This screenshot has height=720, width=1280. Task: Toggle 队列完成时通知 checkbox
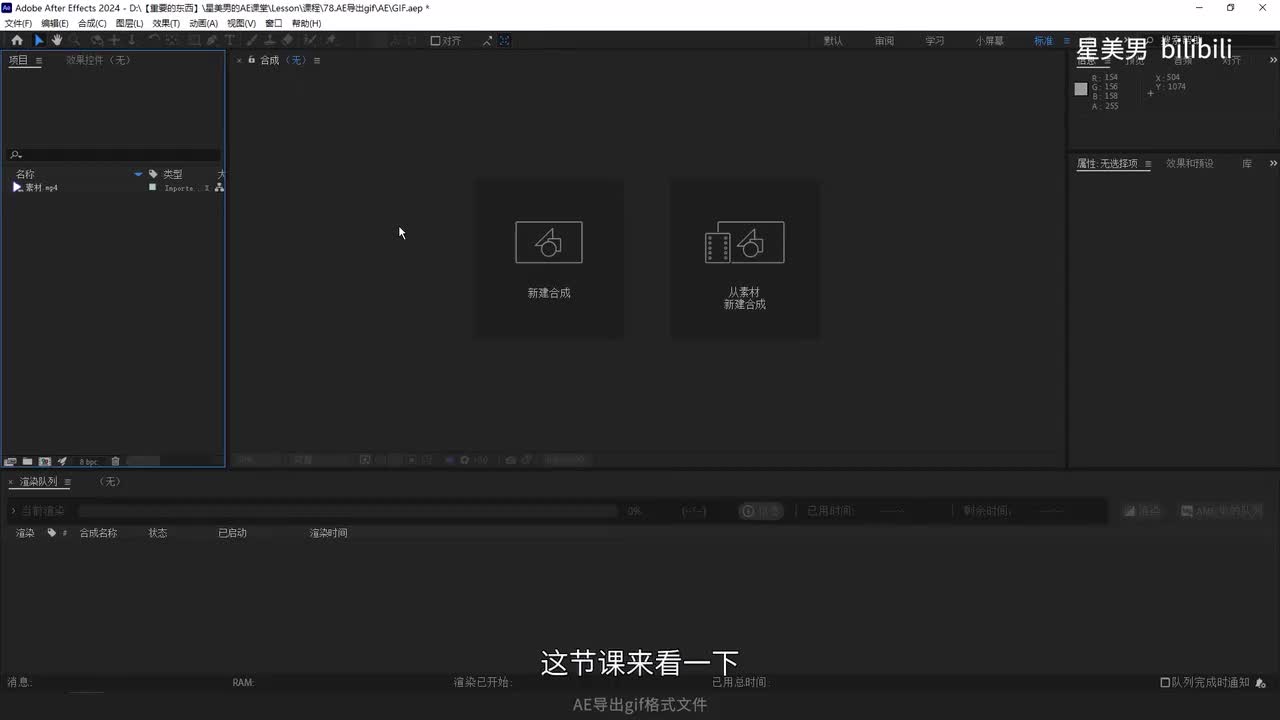point(1165,682)
